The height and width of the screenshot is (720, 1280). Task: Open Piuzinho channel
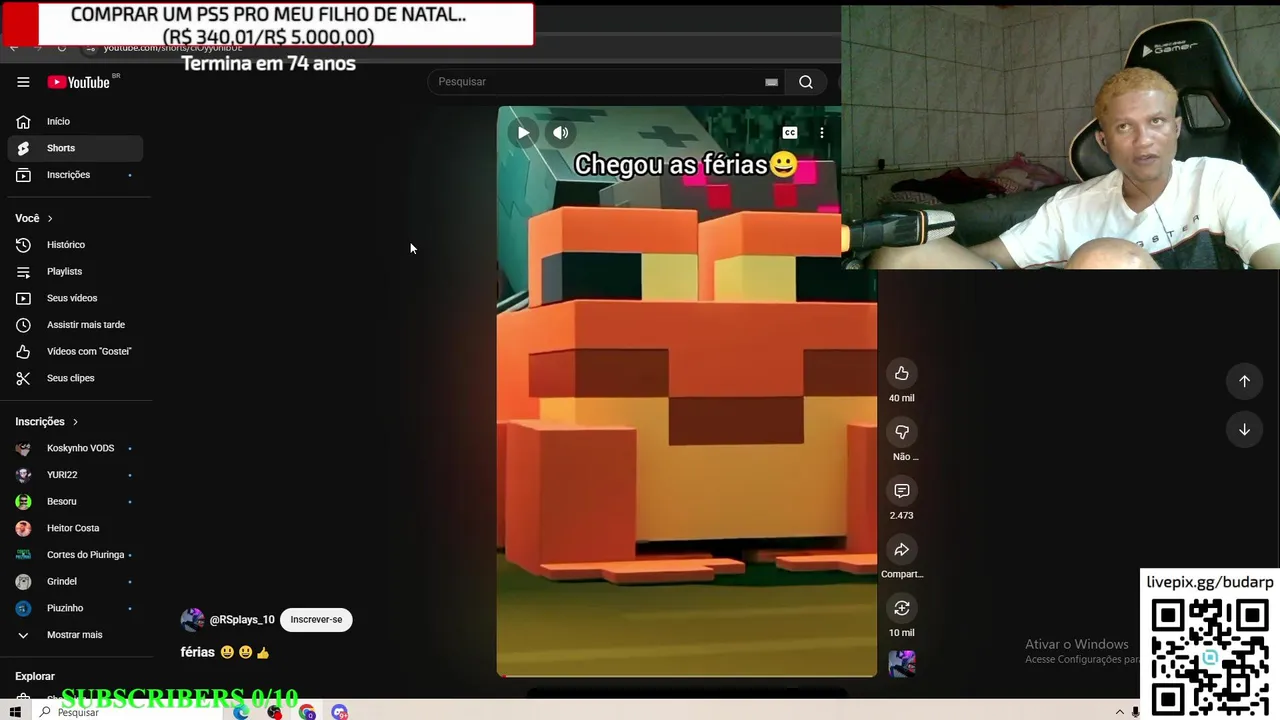pyautogui.click(x=76, y=608)
